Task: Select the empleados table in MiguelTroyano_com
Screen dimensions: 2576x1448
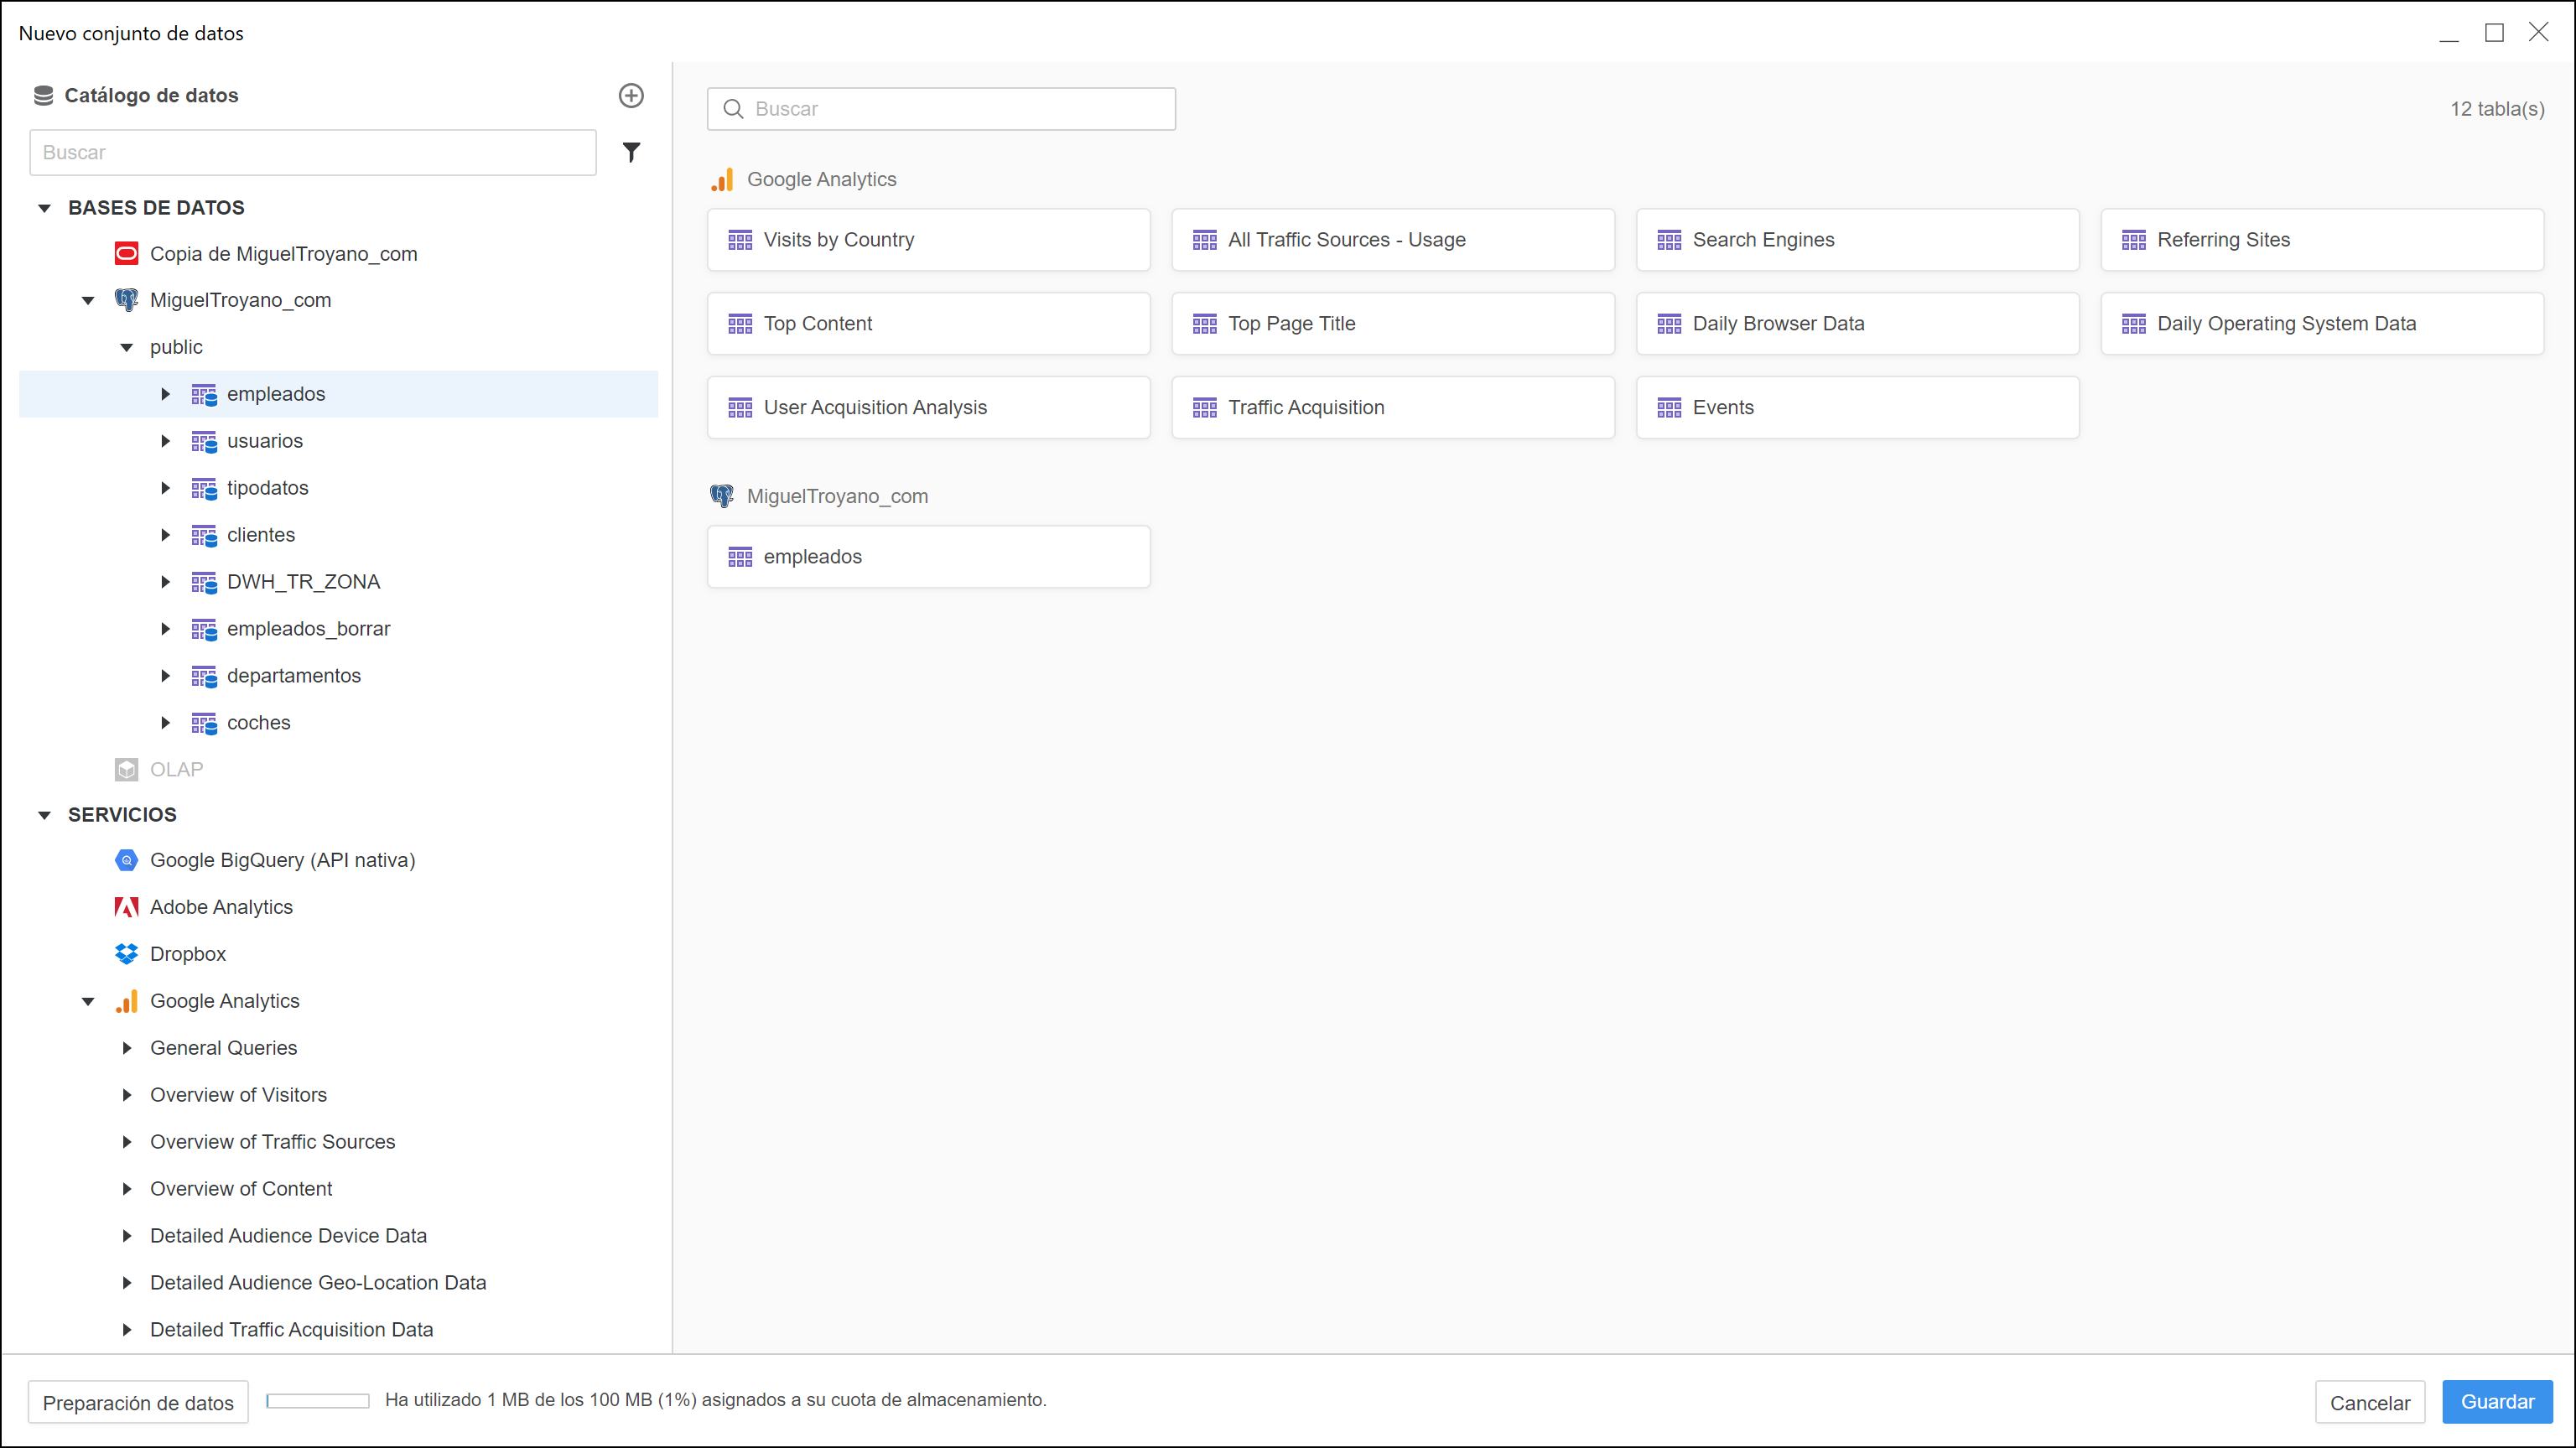Action: click(x=929, y=555)
